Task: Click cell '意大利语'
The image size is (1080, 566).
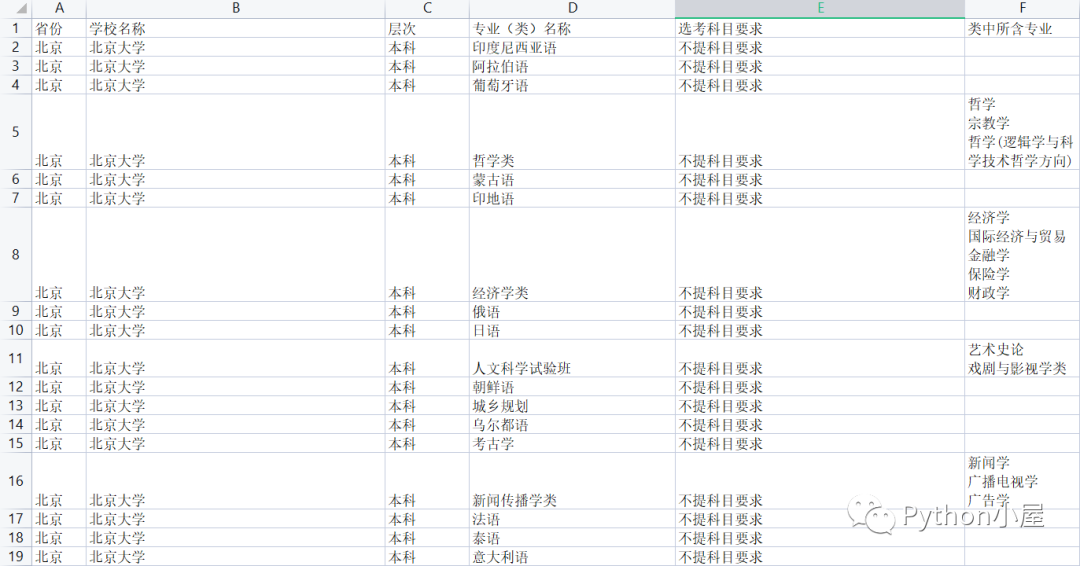Action: (x=572, y=556)
